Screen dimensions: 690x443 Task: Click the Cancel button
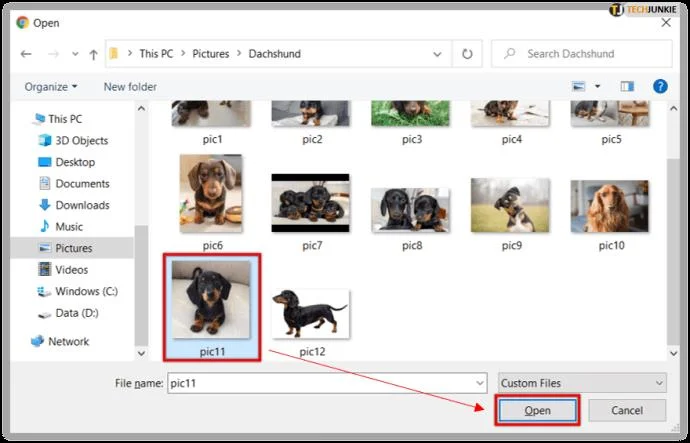click(x=627, y=410)
